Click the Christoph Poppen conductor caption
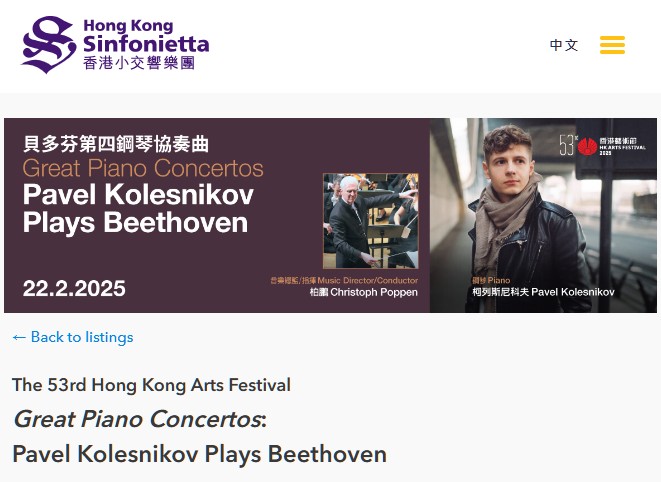This screenshot has width=661, height=482. (357, 293)
